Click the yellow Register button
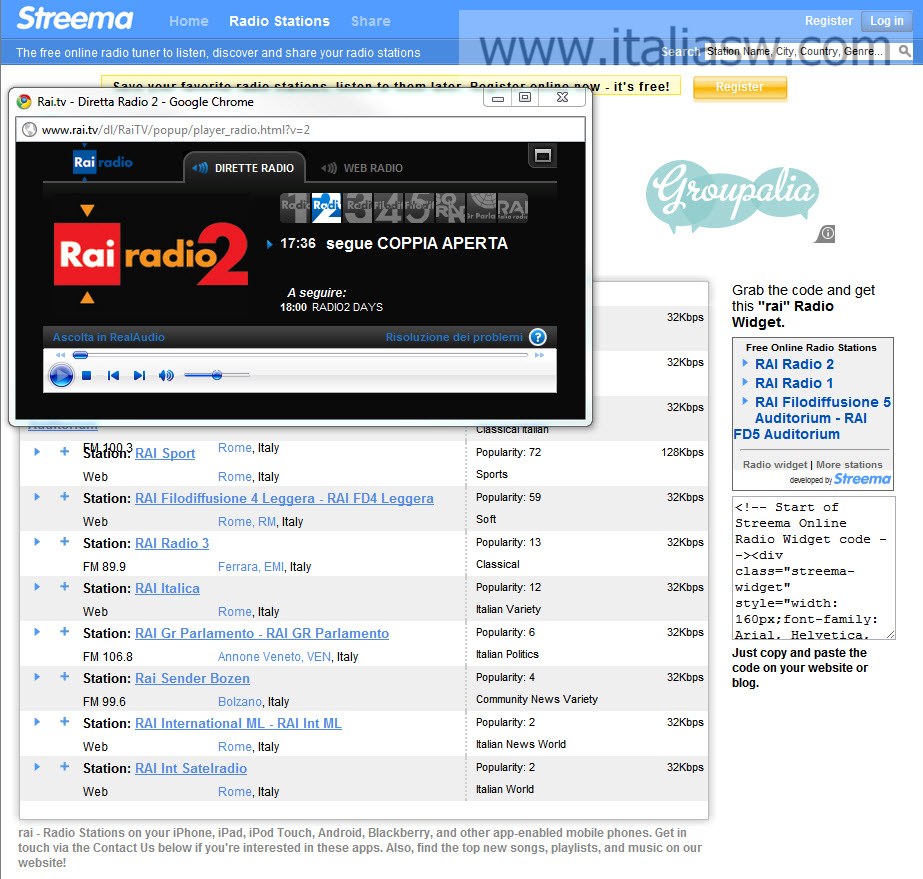Screen dimensions: 923x879 tap(739, 87)
